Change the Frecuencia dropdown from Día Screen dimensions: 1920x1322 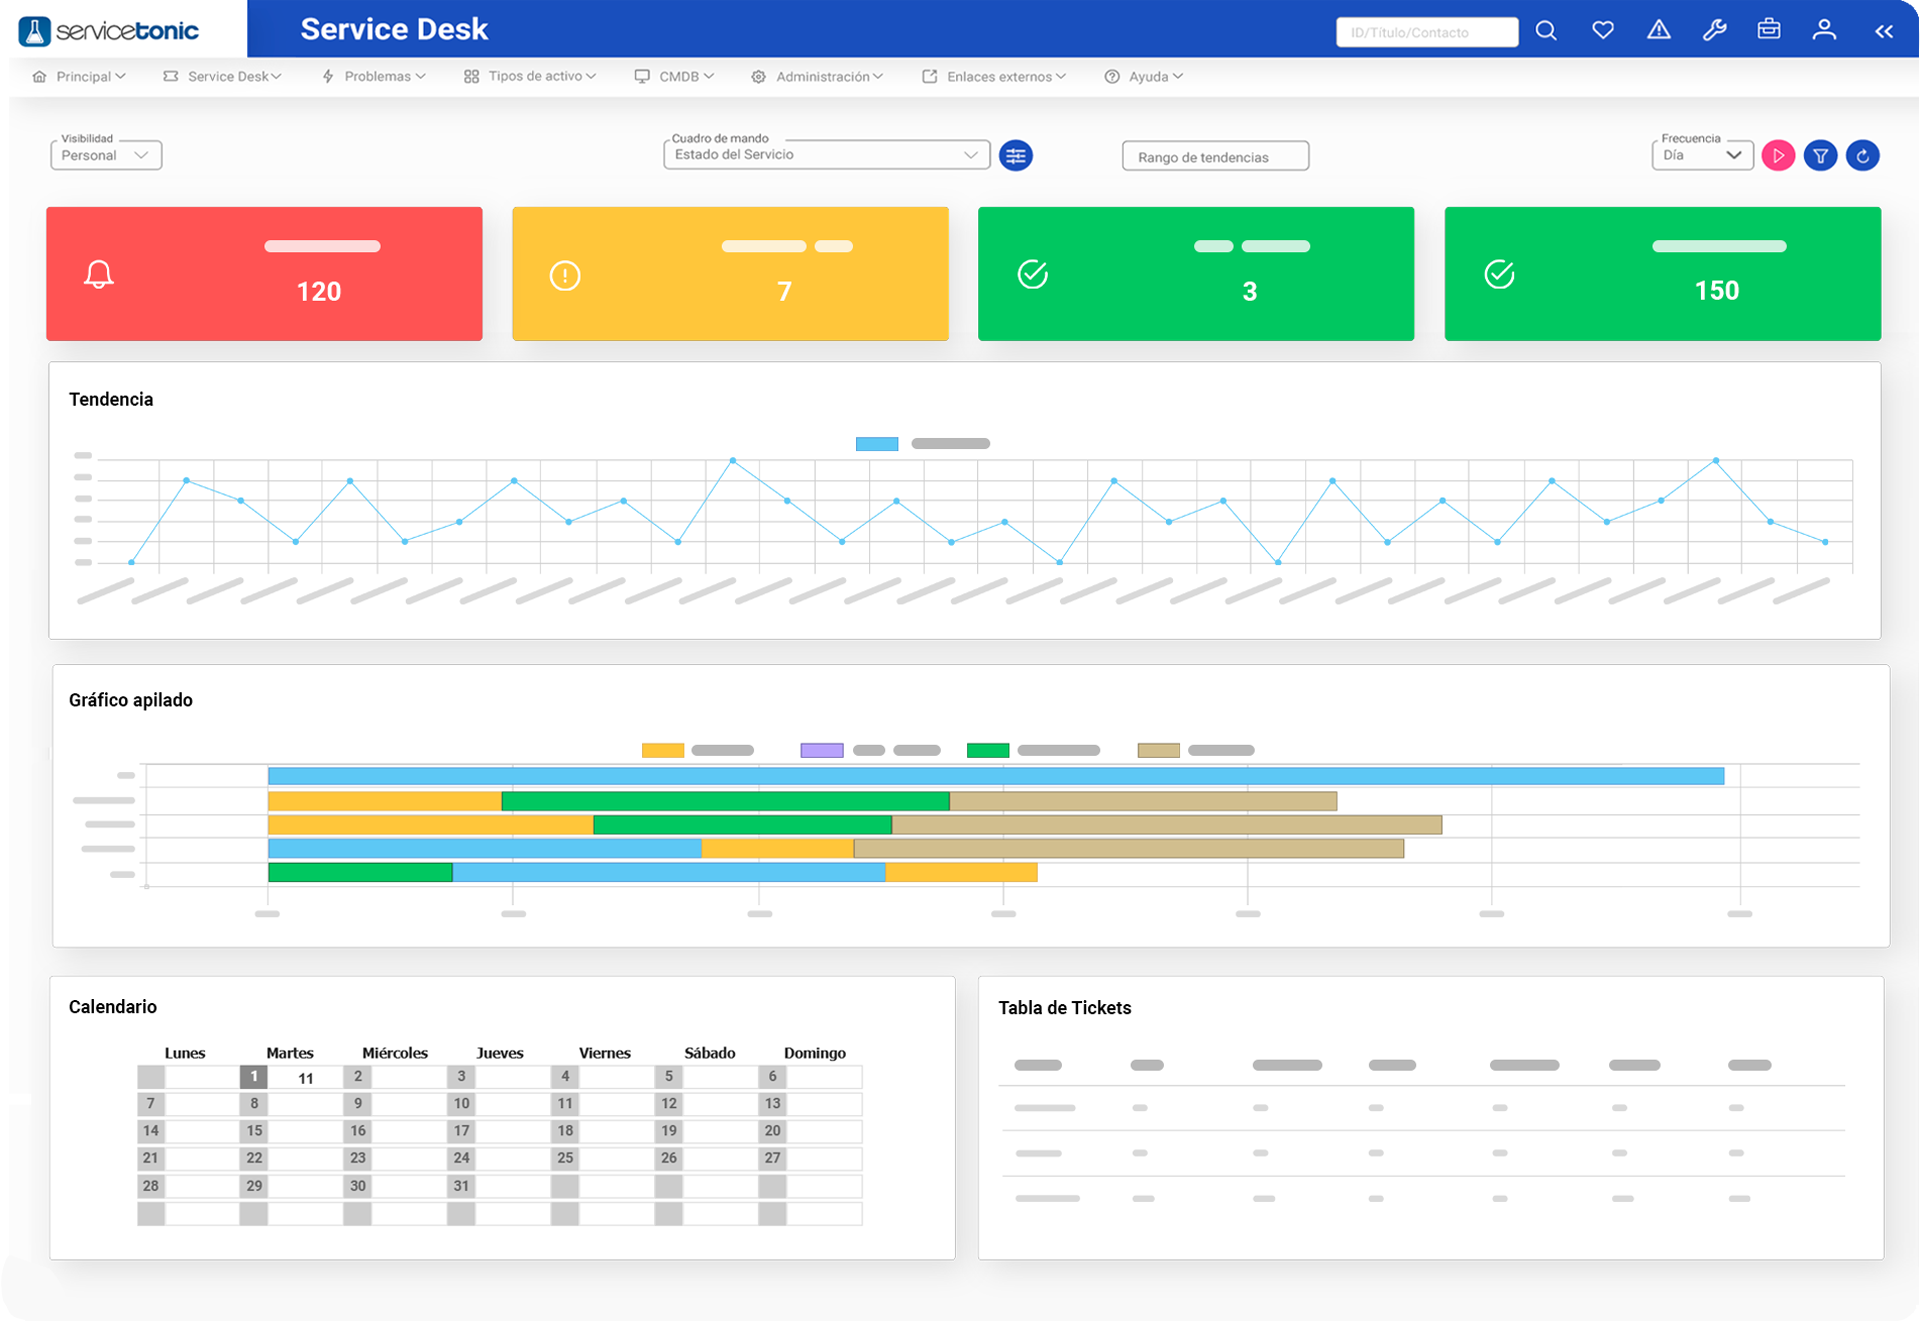1701,156
